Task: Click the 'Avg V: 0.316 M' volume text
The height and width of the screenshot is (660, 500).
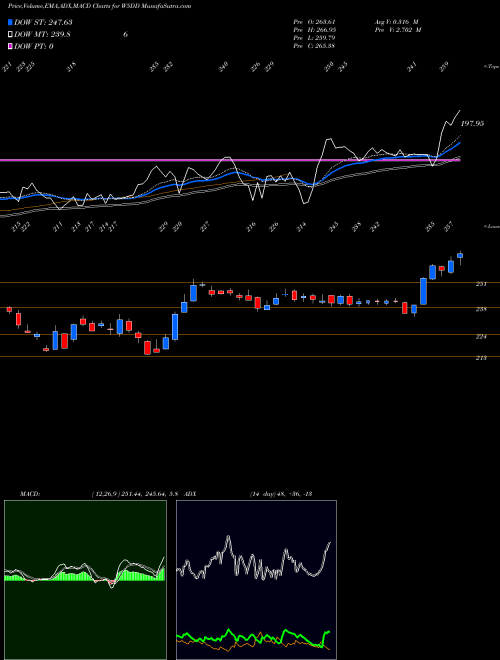Action: (397, 22)
